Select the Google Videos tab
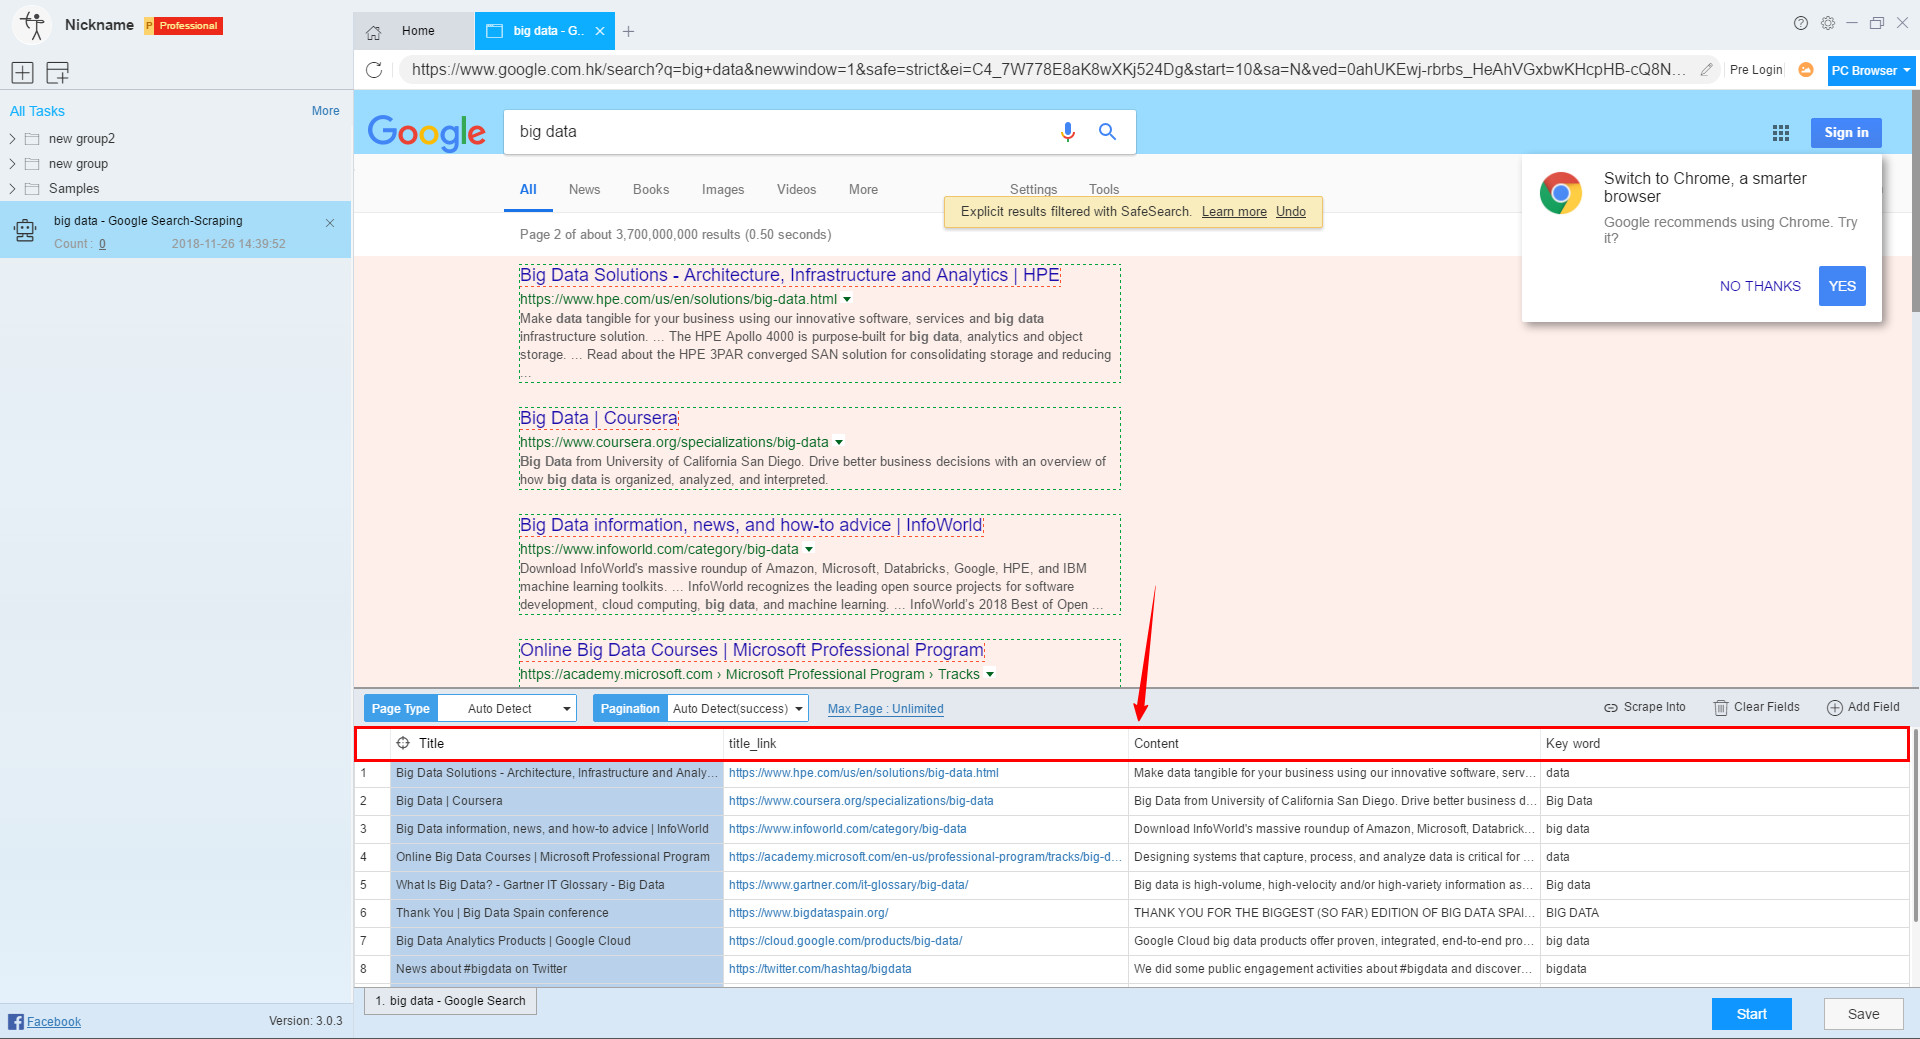Image resolution: width=1920 pixels, height=1039 pixels. coord(796,190)
